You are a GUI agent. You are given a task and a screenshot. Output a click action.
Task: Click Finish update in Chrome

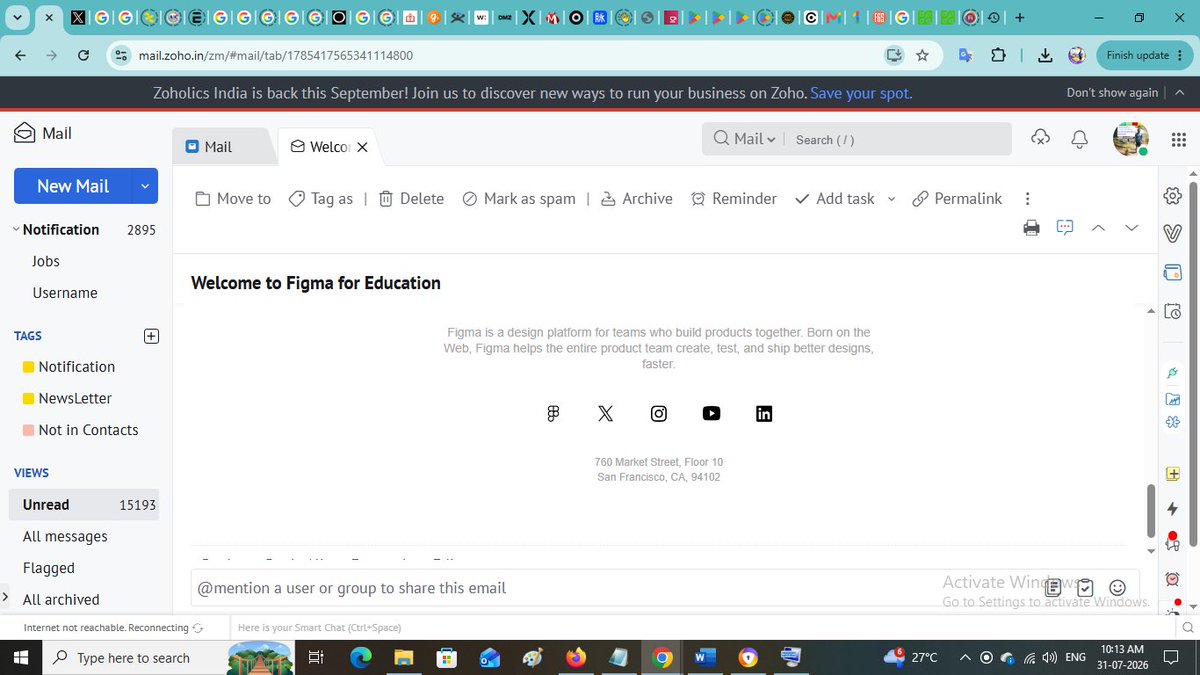(x=1144, y=55)
